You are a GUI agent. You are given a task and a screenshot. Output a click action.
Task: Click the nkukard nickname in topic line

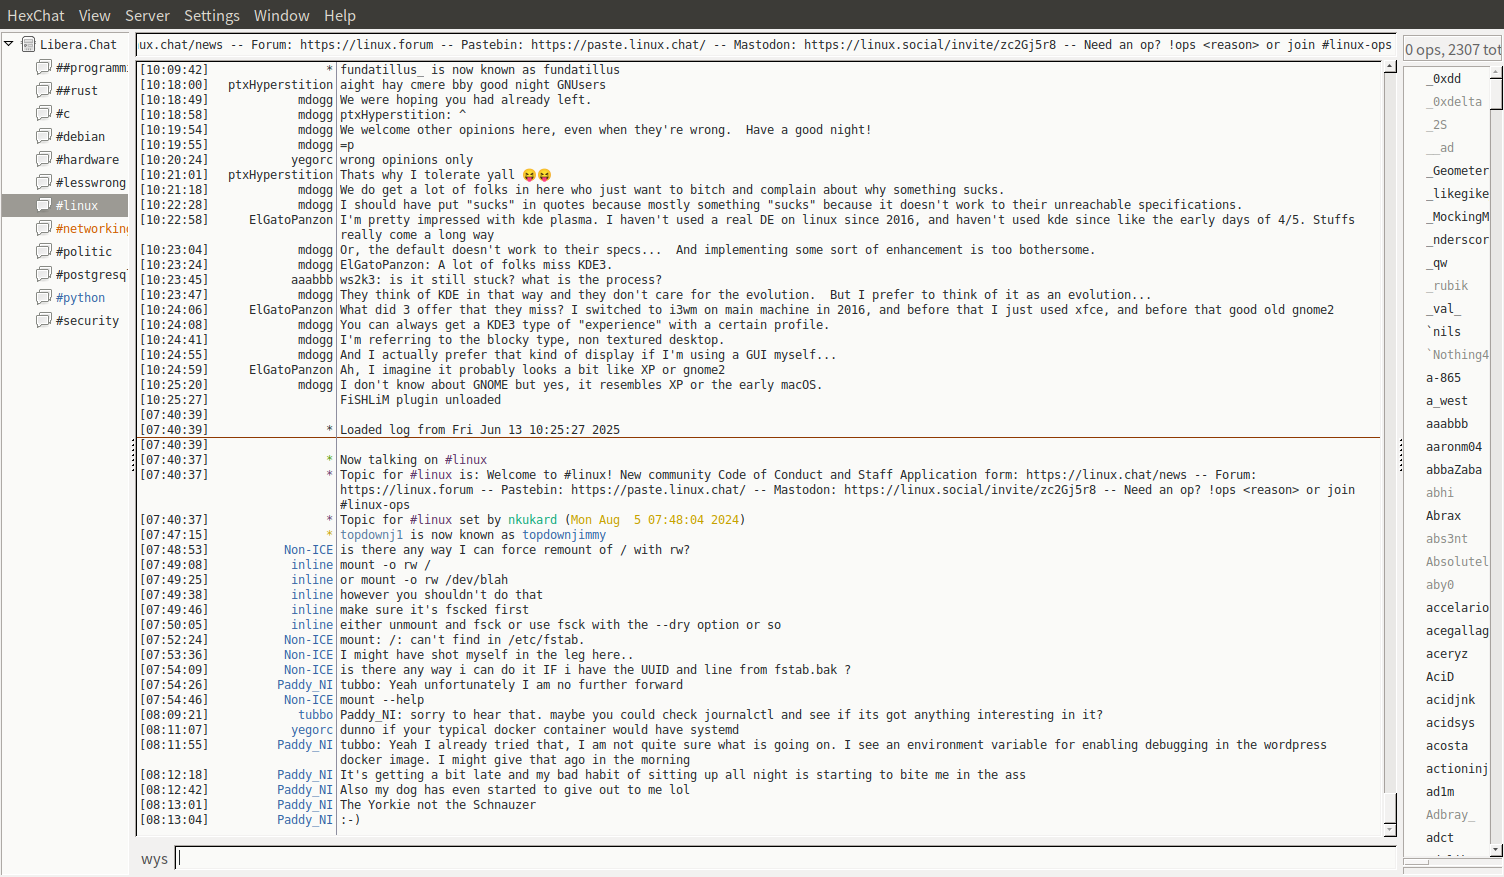(532, 520)
